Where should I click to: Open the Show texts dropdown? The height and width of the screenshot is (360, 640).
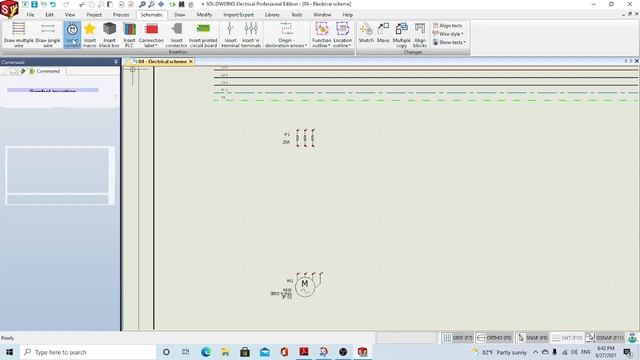click(x=449, y=42)
